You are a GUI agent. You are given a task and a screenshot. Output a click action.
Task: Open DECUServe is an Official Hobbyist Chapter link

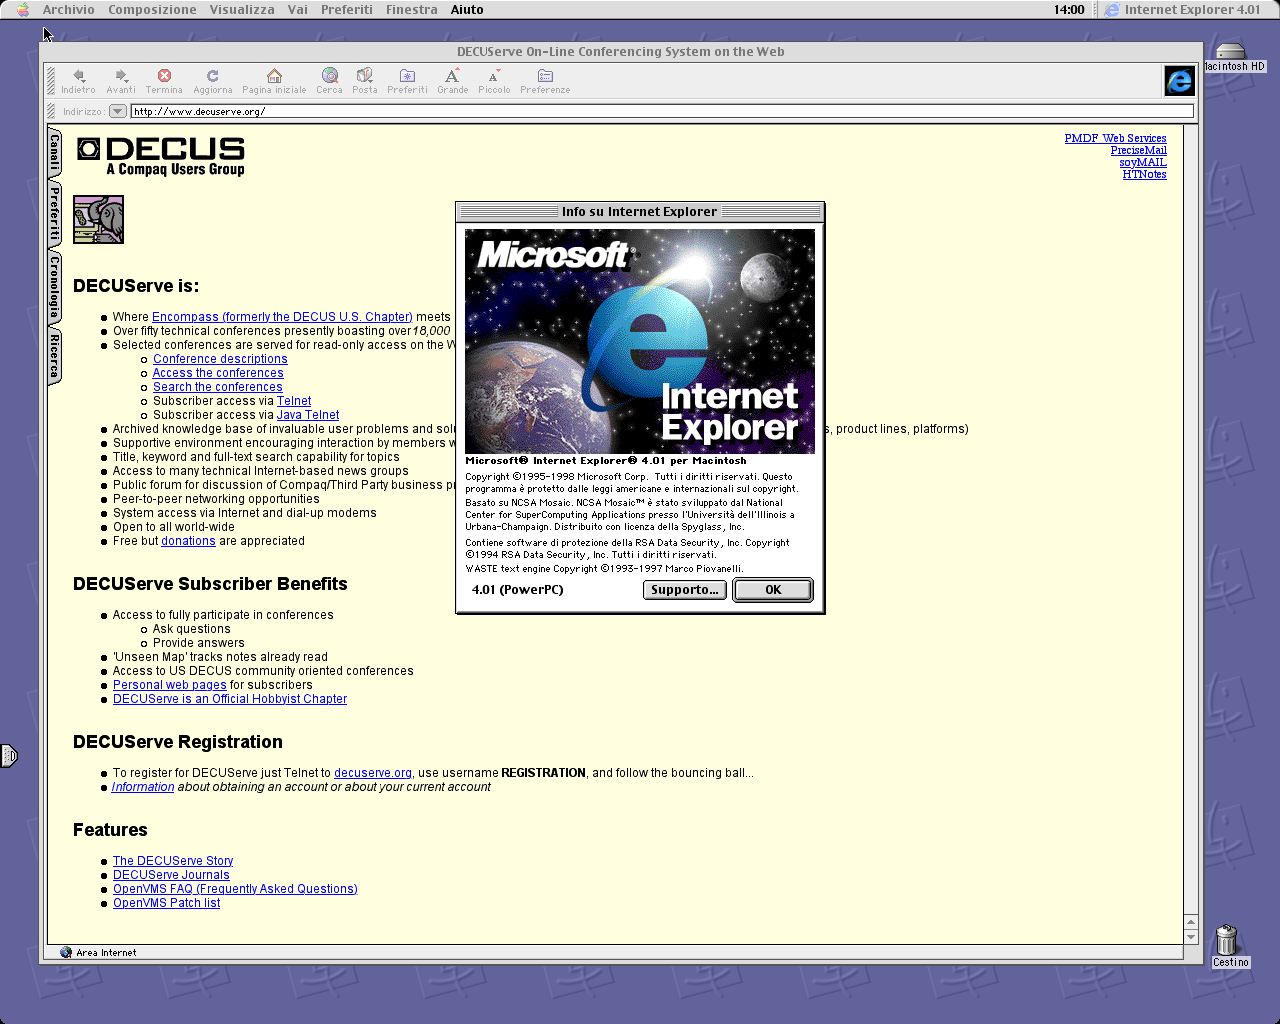[230, 699]
